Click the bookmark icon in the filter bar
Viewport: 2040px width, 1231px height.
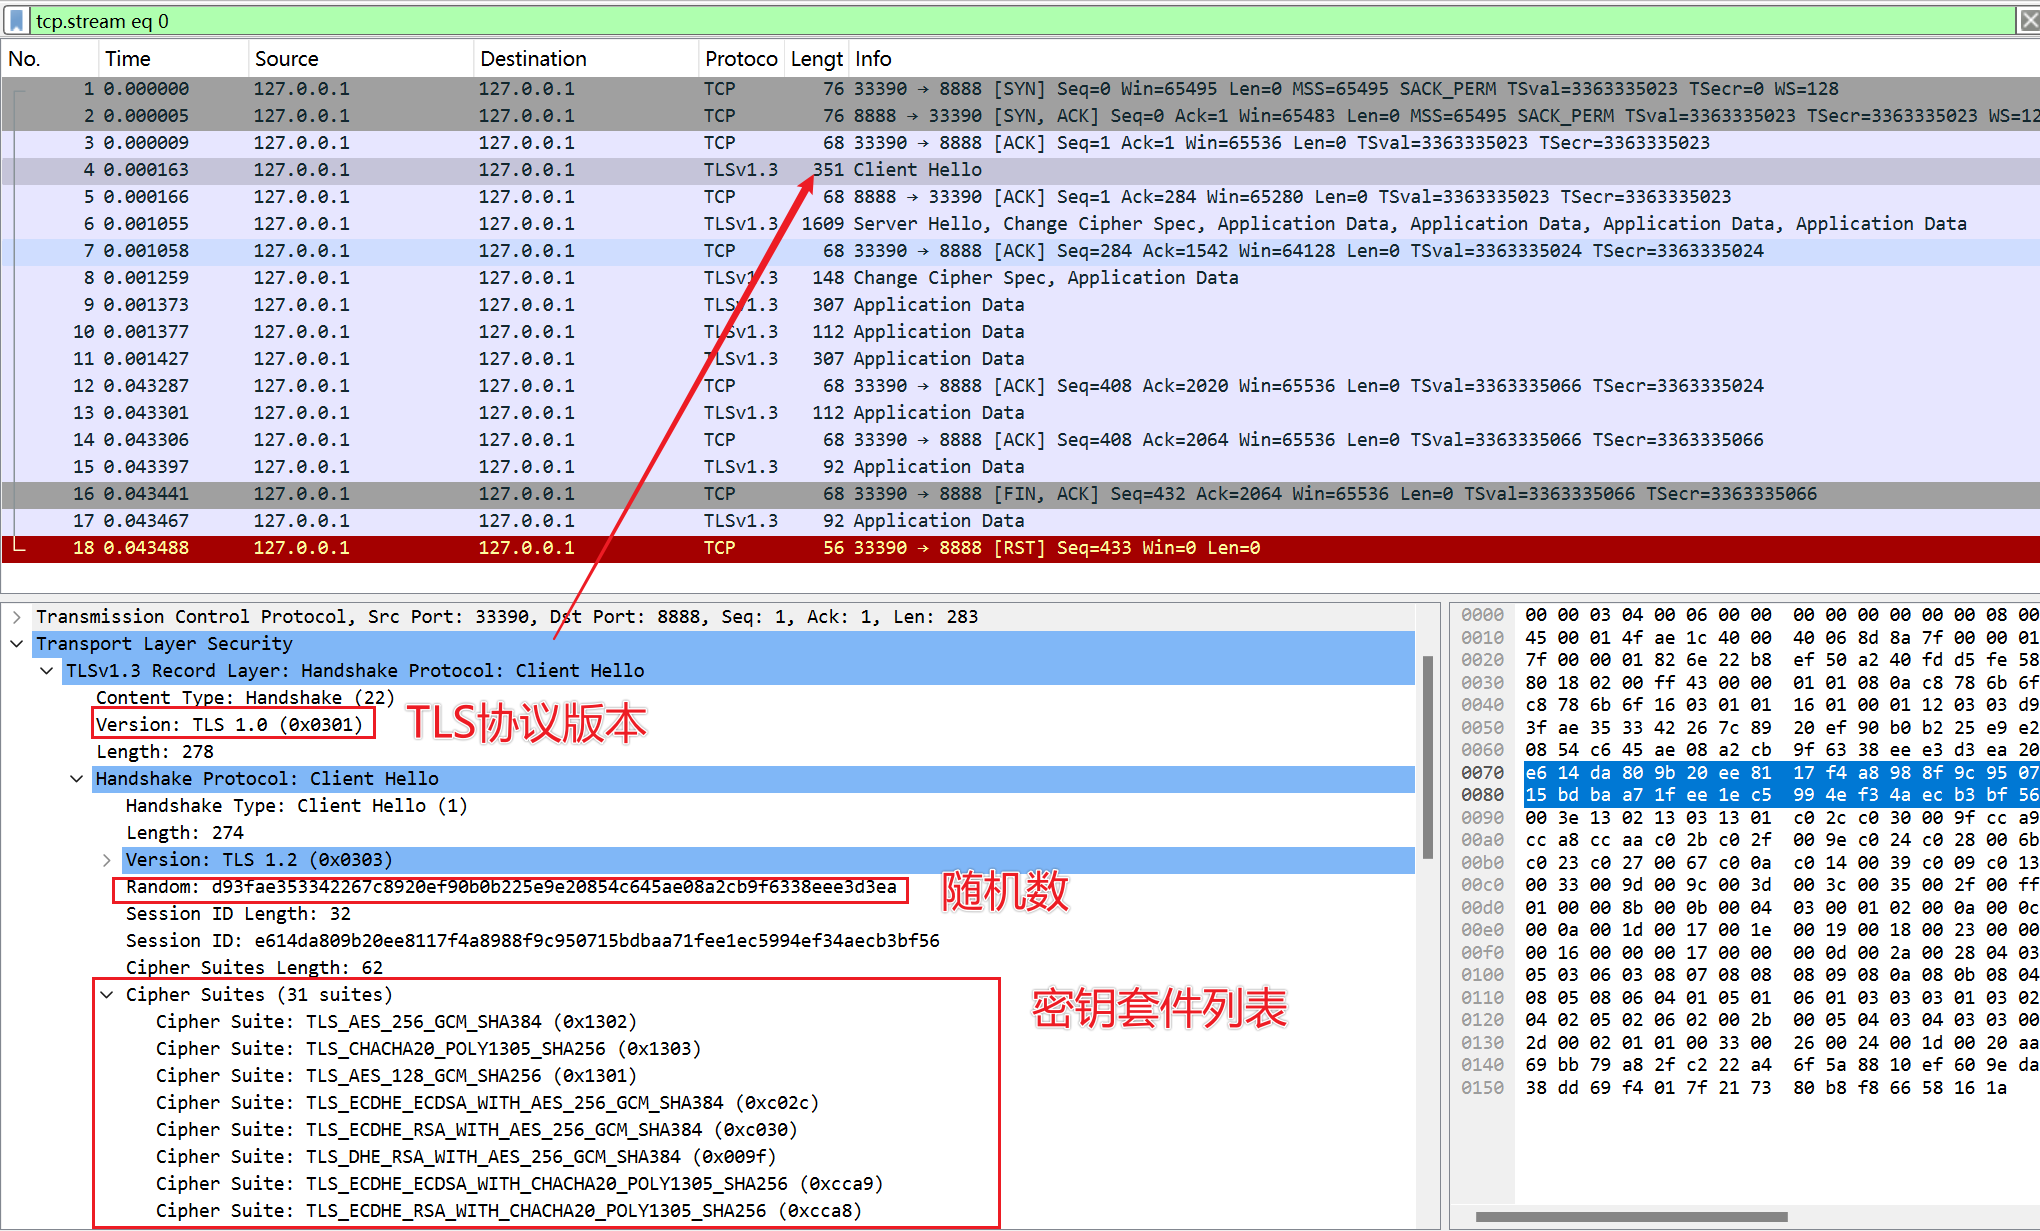(16, 20)
